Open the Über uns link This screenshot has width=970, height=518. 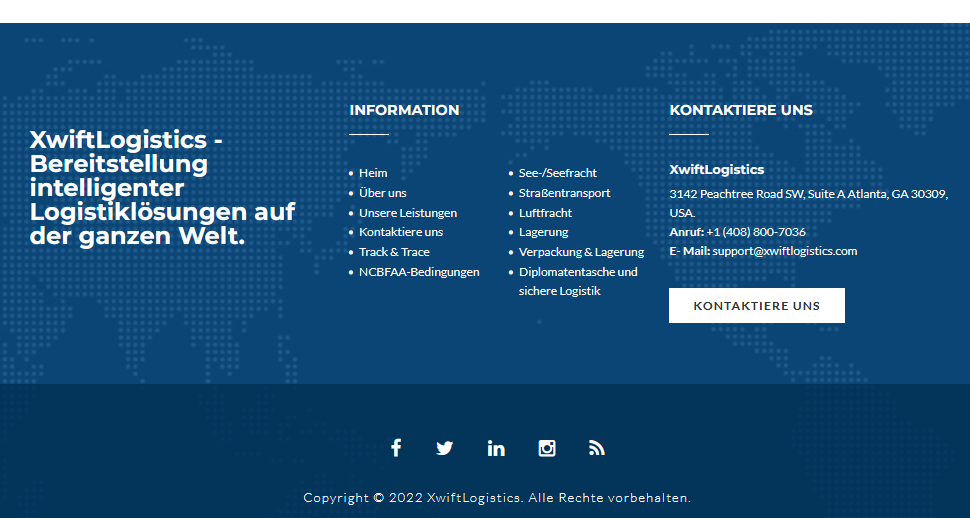[x=383, y=193]
